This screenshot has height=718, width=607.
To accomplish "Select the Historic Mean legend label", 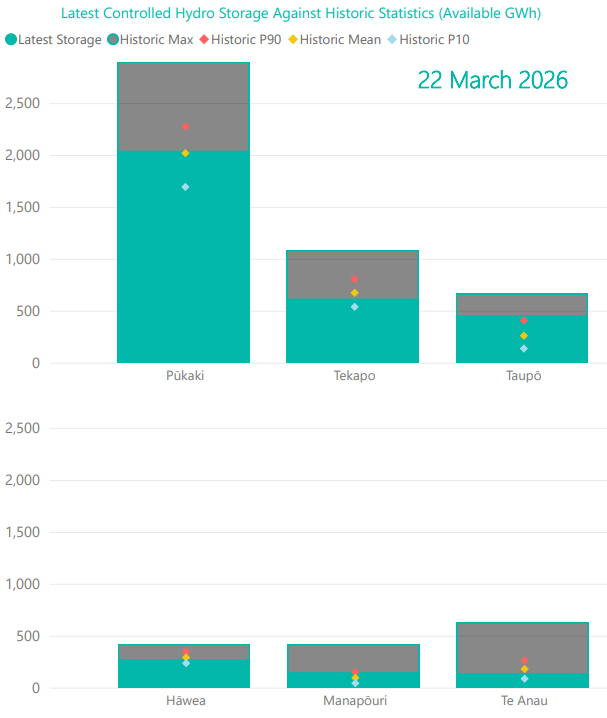I will pos(340,40).
